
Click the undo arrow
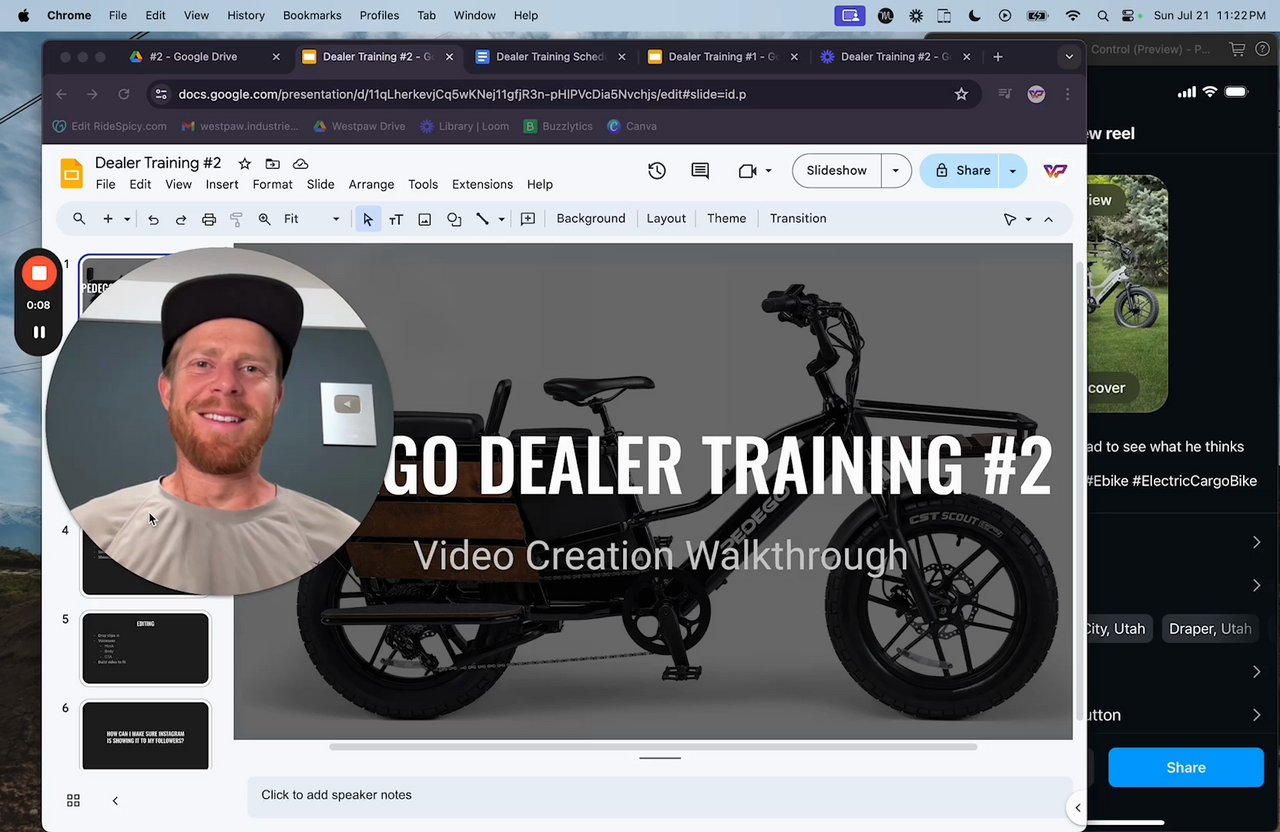click(153, 219)
